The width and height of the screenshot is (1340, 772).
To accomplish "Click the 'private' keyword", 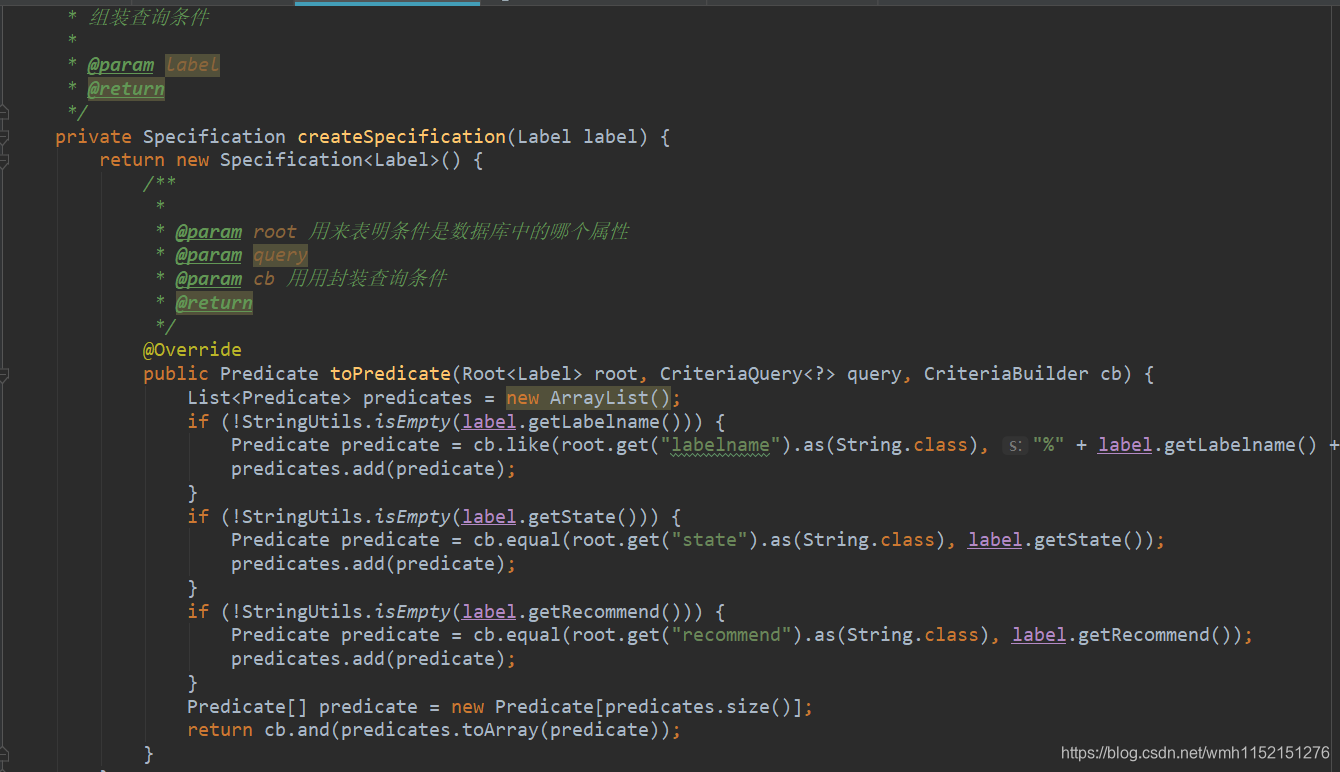I will (x=93, y=137).
